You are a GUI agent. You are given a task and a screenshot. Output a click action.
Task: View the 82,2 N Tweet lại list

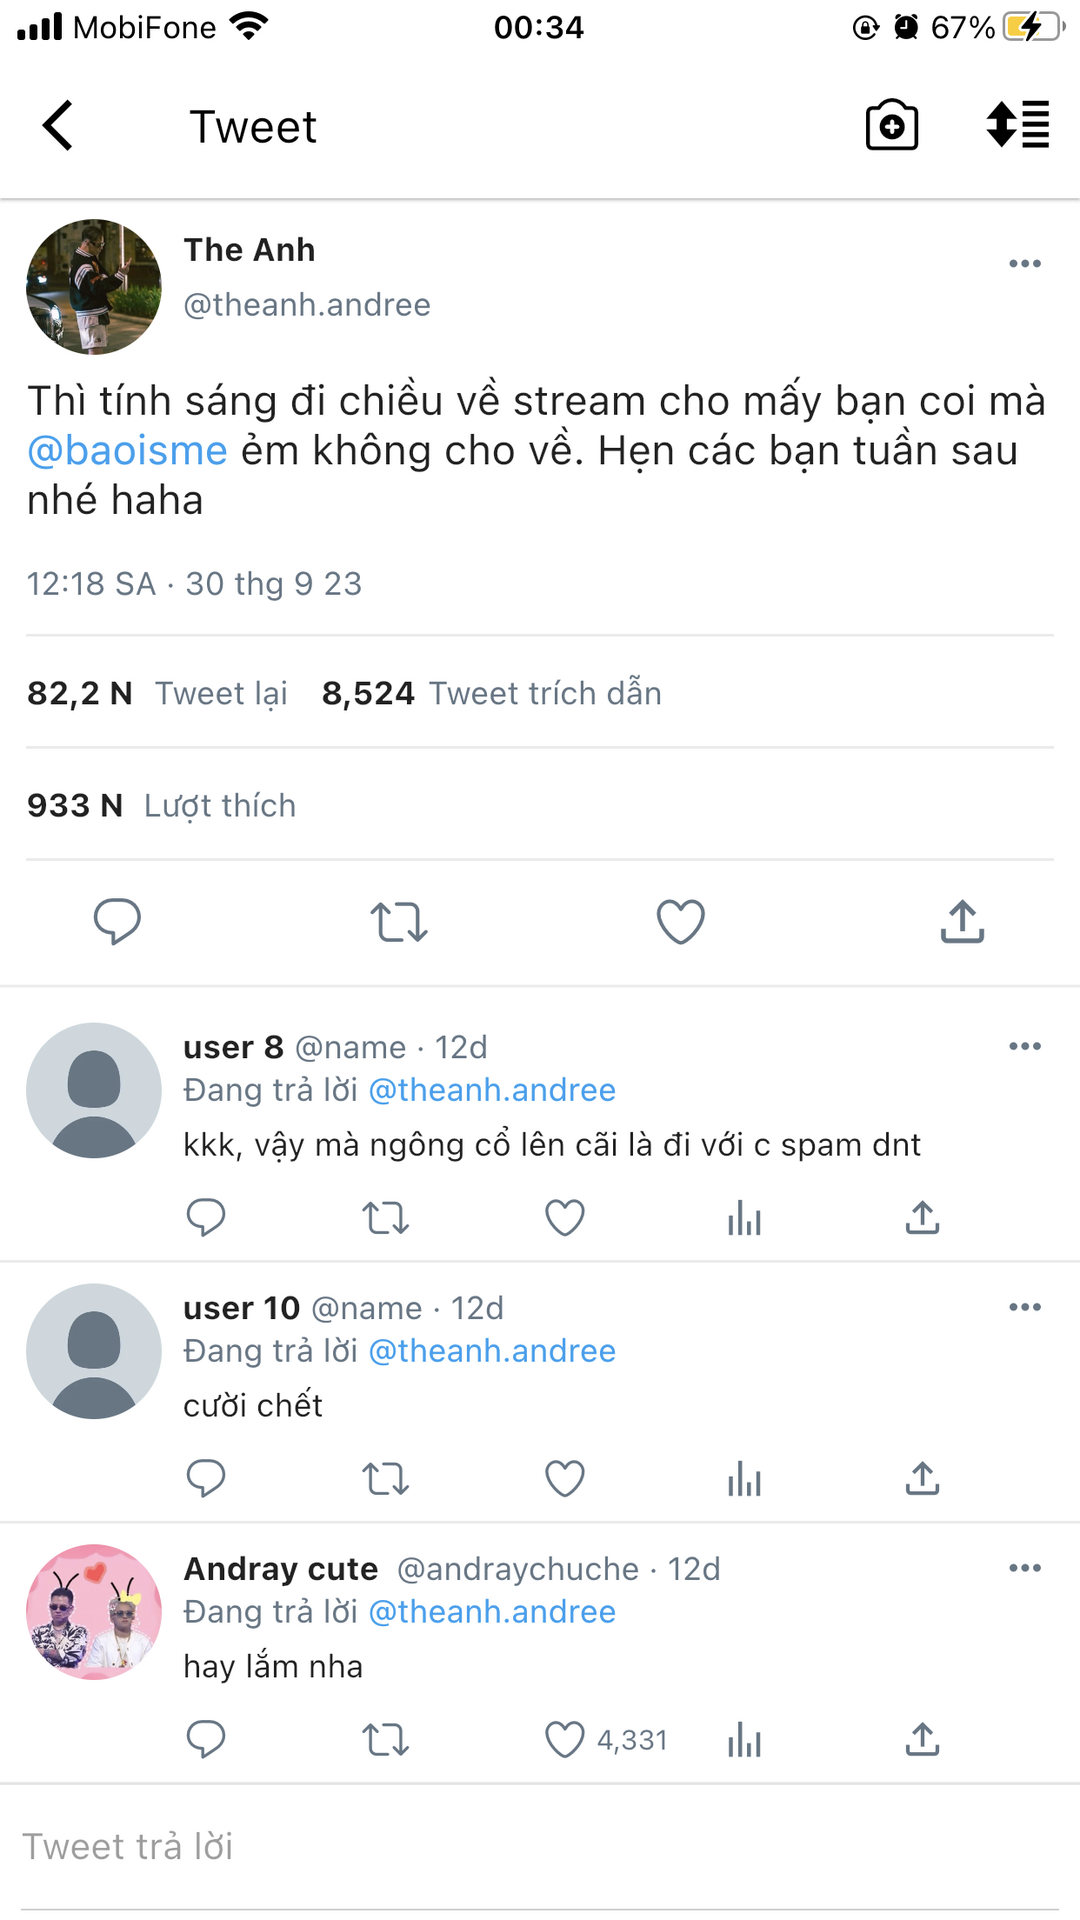(x=157, y=693)
